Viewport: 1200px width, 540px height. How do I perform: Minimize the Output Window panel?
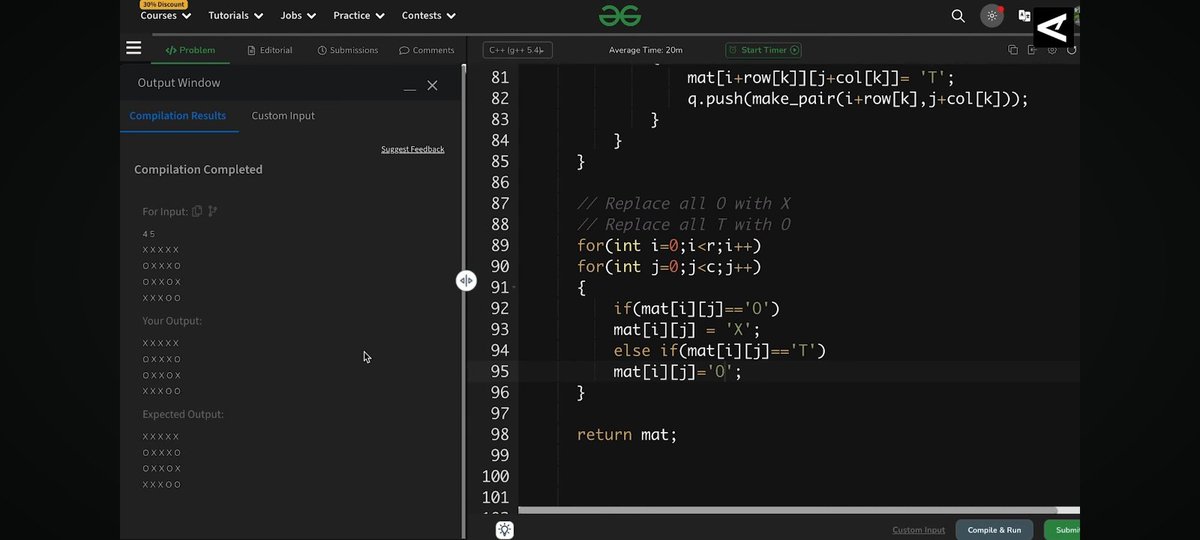pos(410,88)
